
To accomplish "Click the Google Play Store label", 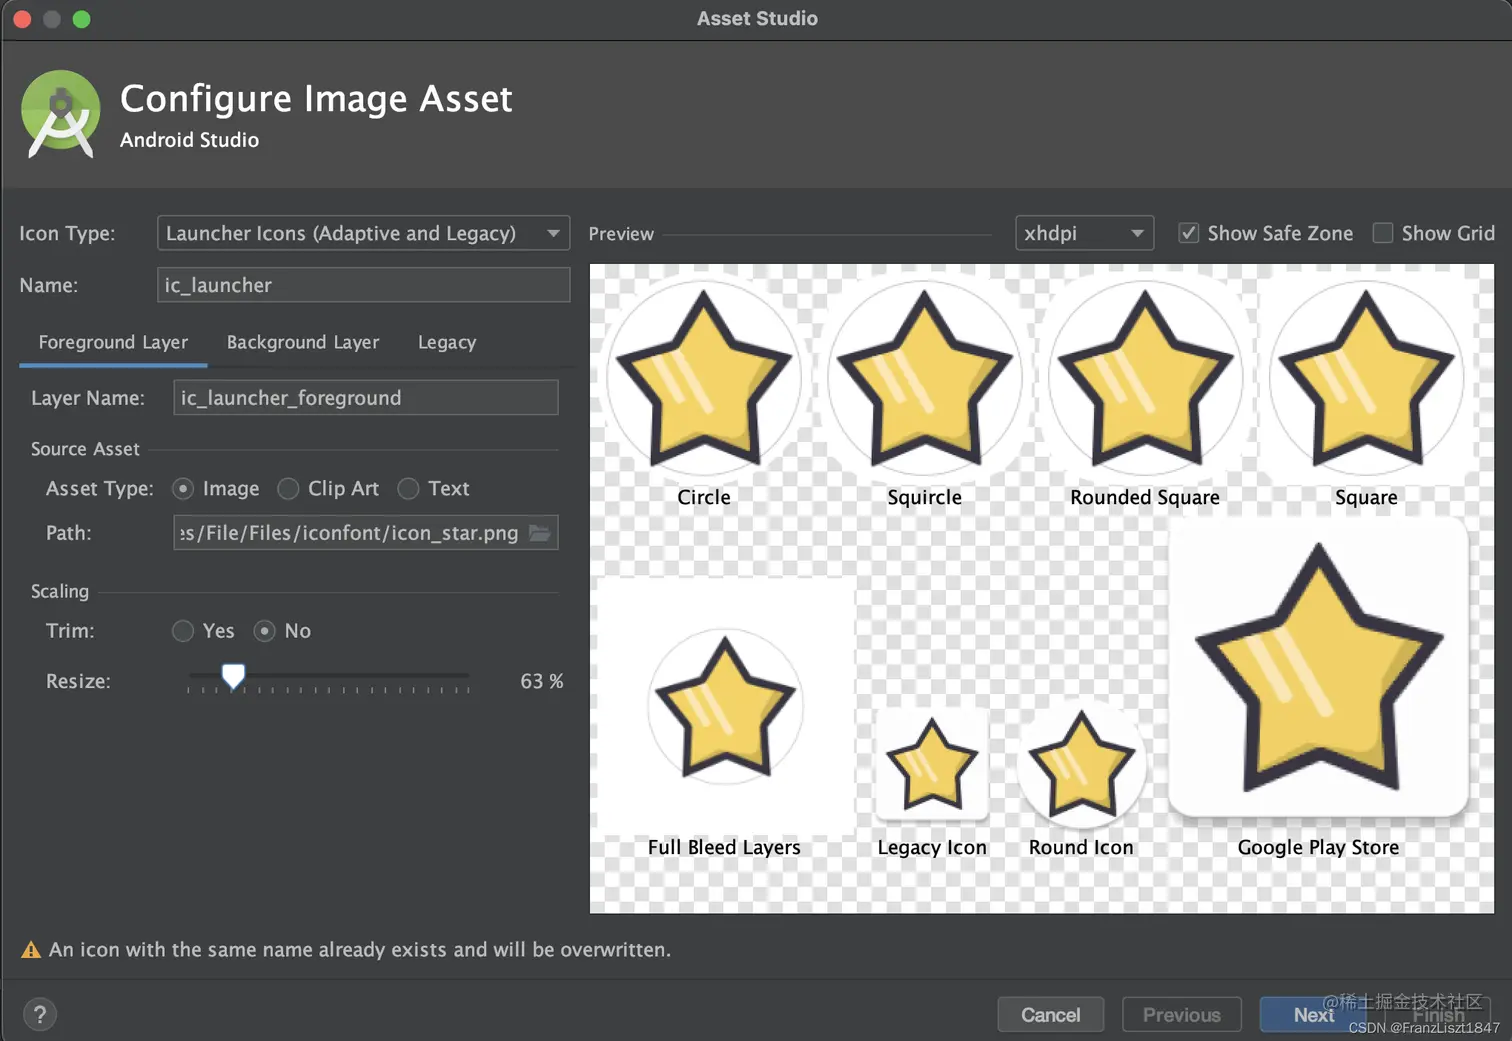I will [x=1318, y=847].
